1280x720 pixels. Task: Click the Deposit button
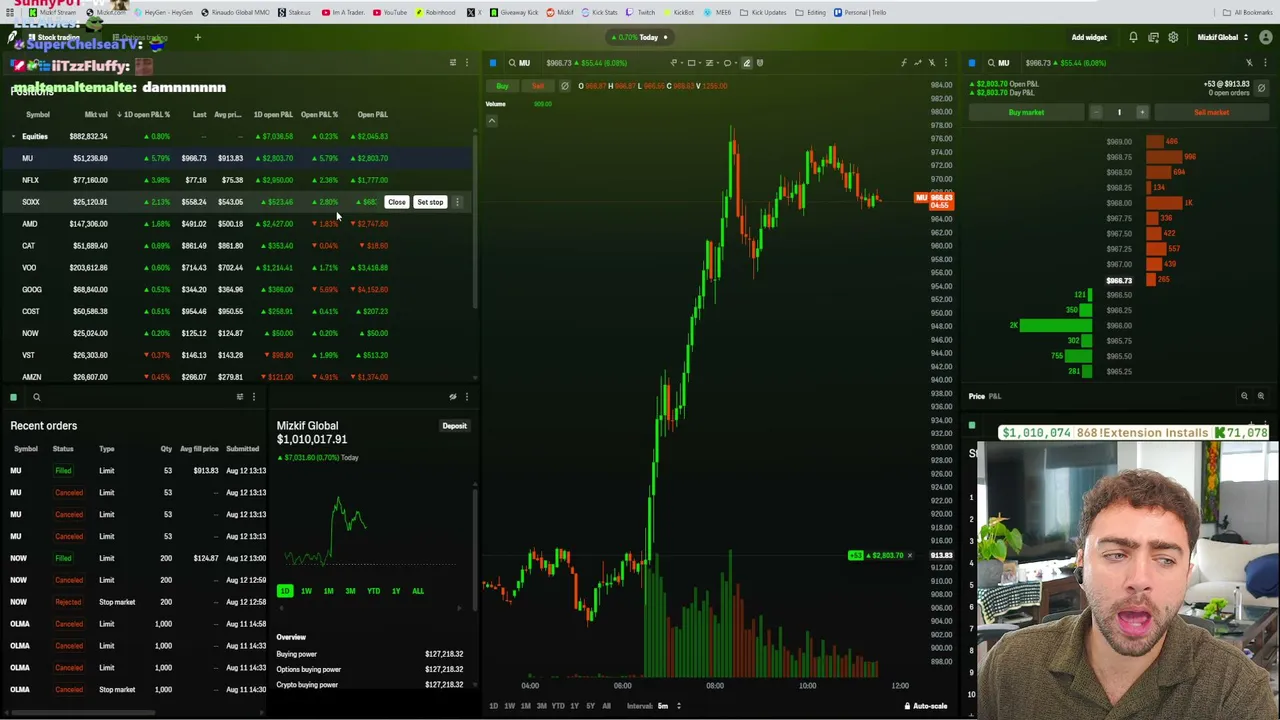(x=454, y=426)
